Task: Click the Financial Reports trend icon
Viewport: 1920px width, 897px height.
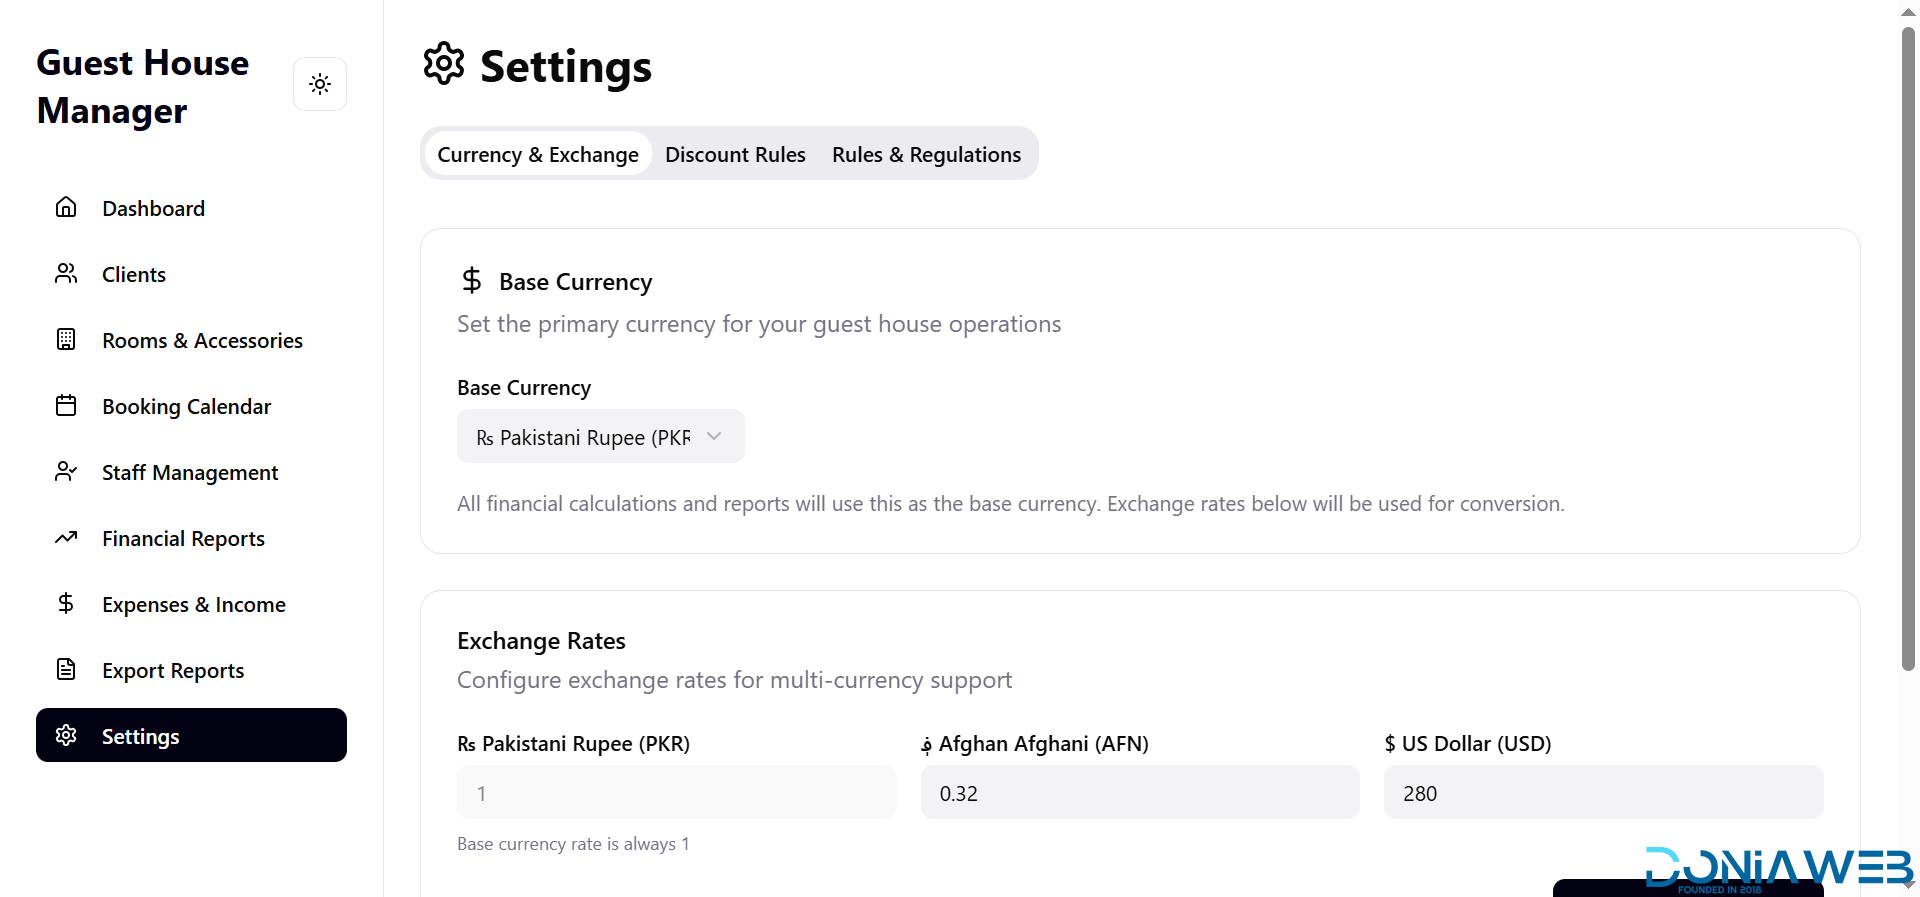Action: coord(66,537)
